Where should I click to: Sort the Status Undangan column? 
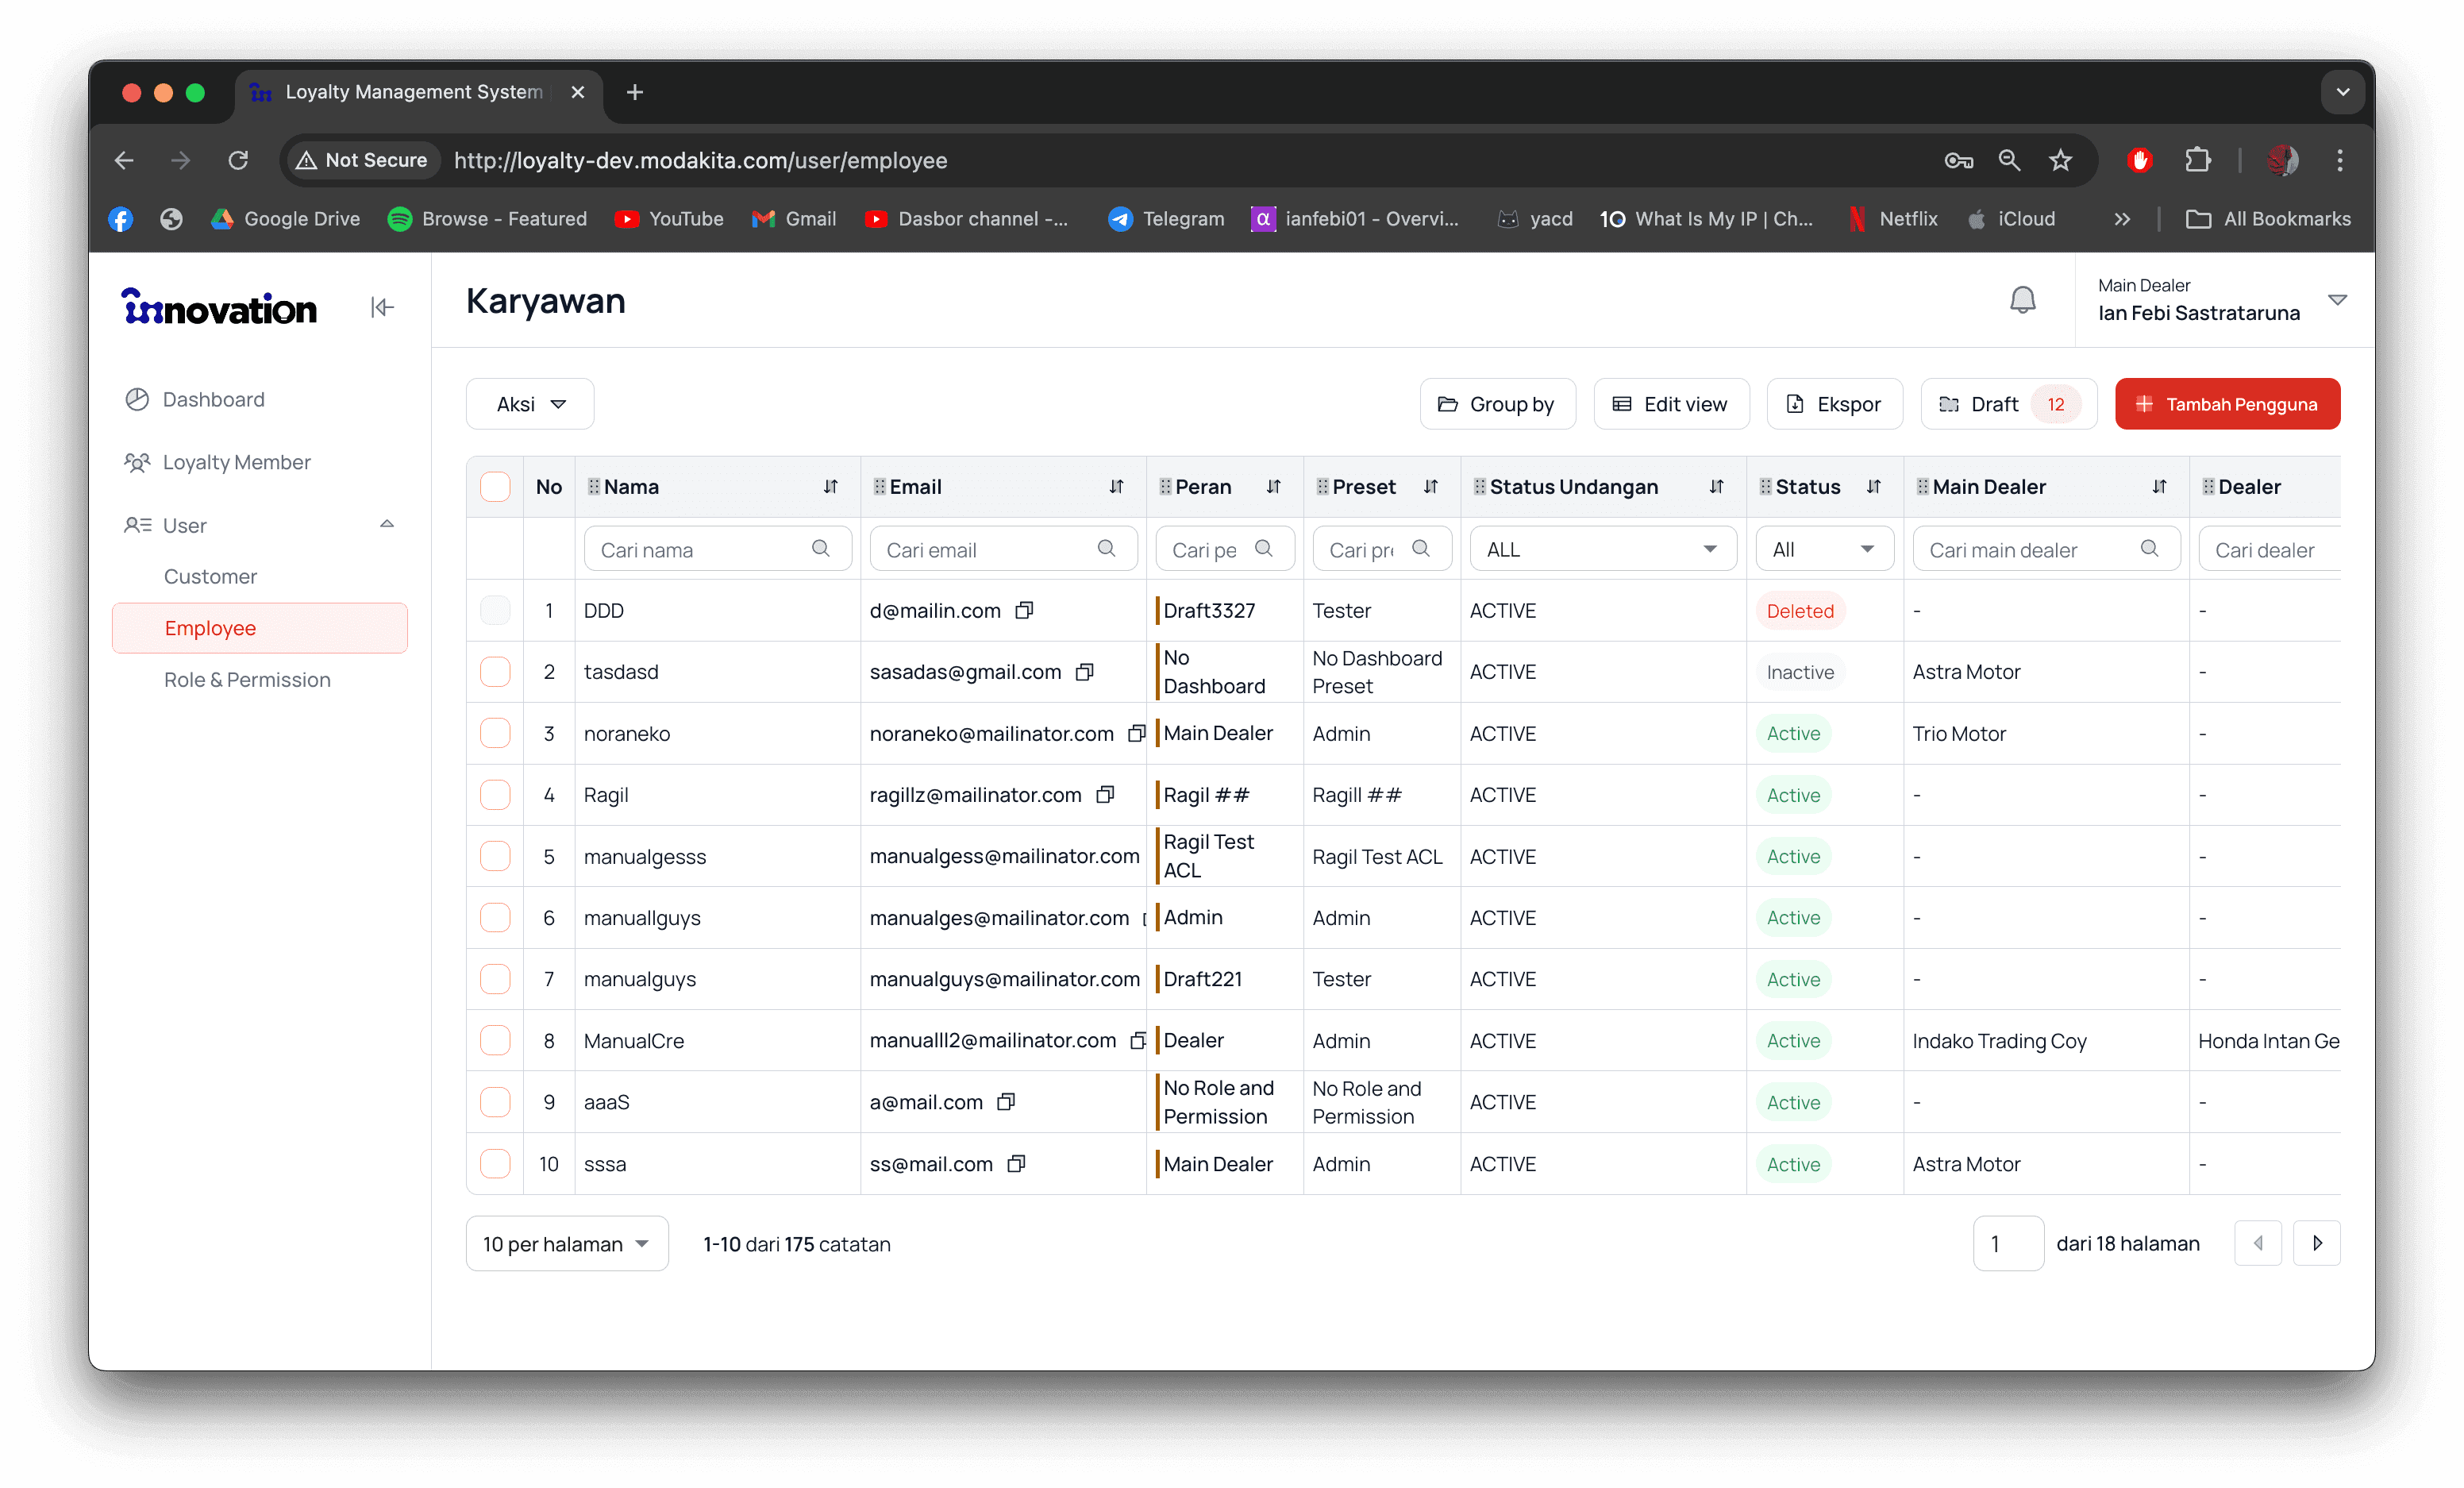coord(1716,487)
